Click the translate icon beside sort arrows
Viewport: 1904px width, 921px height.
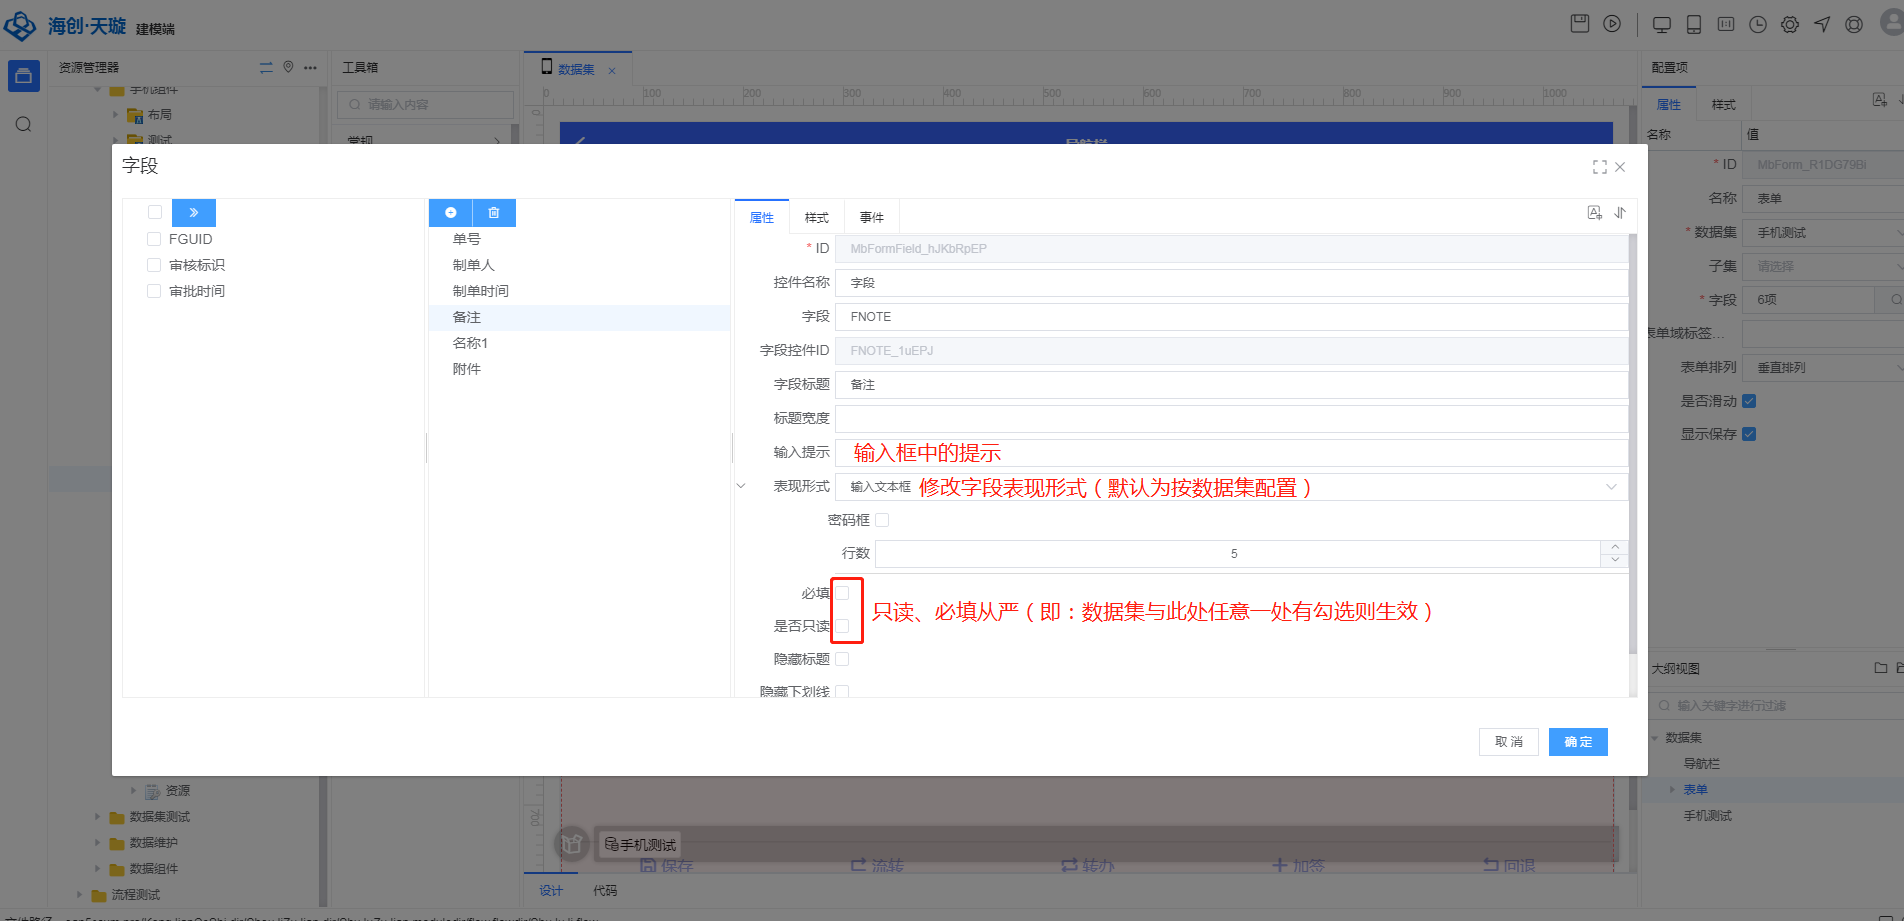coord(1594,213)
